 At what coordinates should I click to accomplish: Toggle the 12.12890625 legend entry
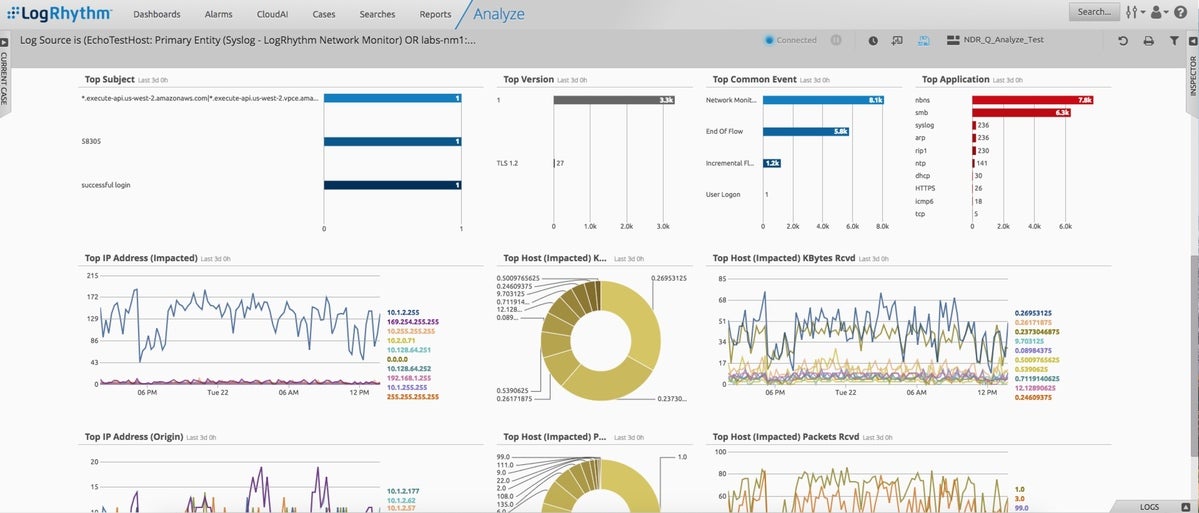point(1033,388)
